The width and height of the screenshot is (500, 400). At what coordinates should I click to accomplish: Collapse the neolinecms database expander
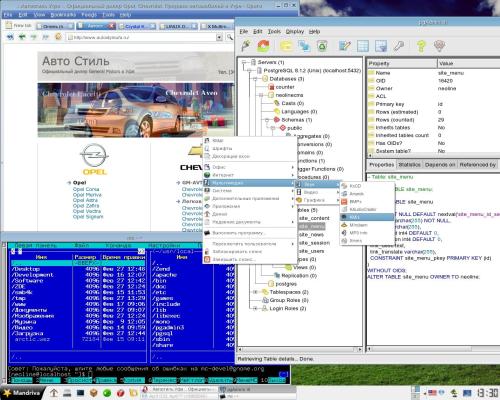(x=262, y=95)
